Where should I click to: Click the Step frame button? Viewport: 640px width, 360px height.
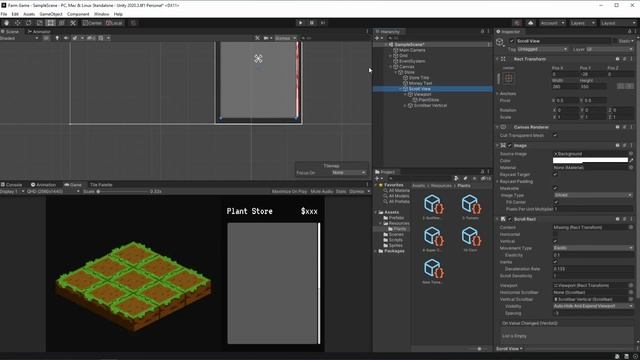pyautogui.click(x=322, y=23)
